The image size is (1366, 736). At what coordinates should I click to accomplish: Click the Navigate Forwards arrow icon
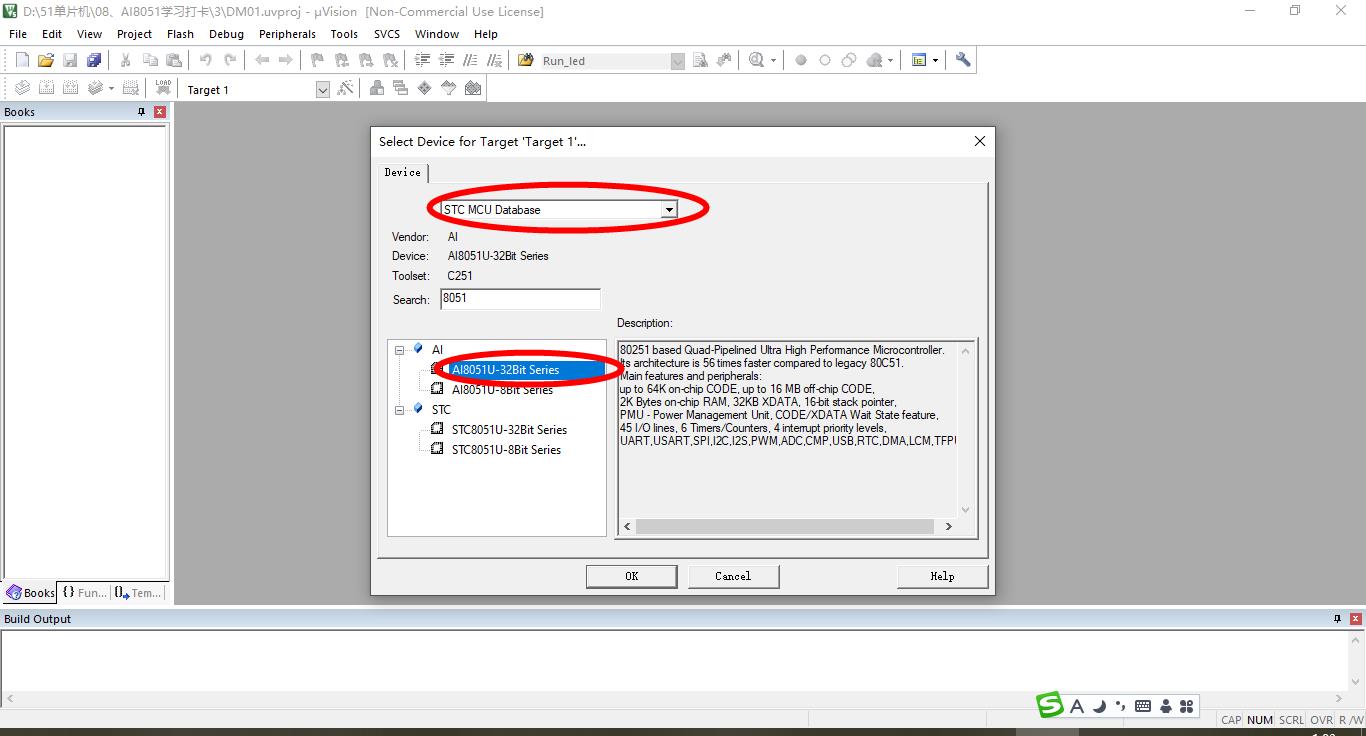point(286,60)
